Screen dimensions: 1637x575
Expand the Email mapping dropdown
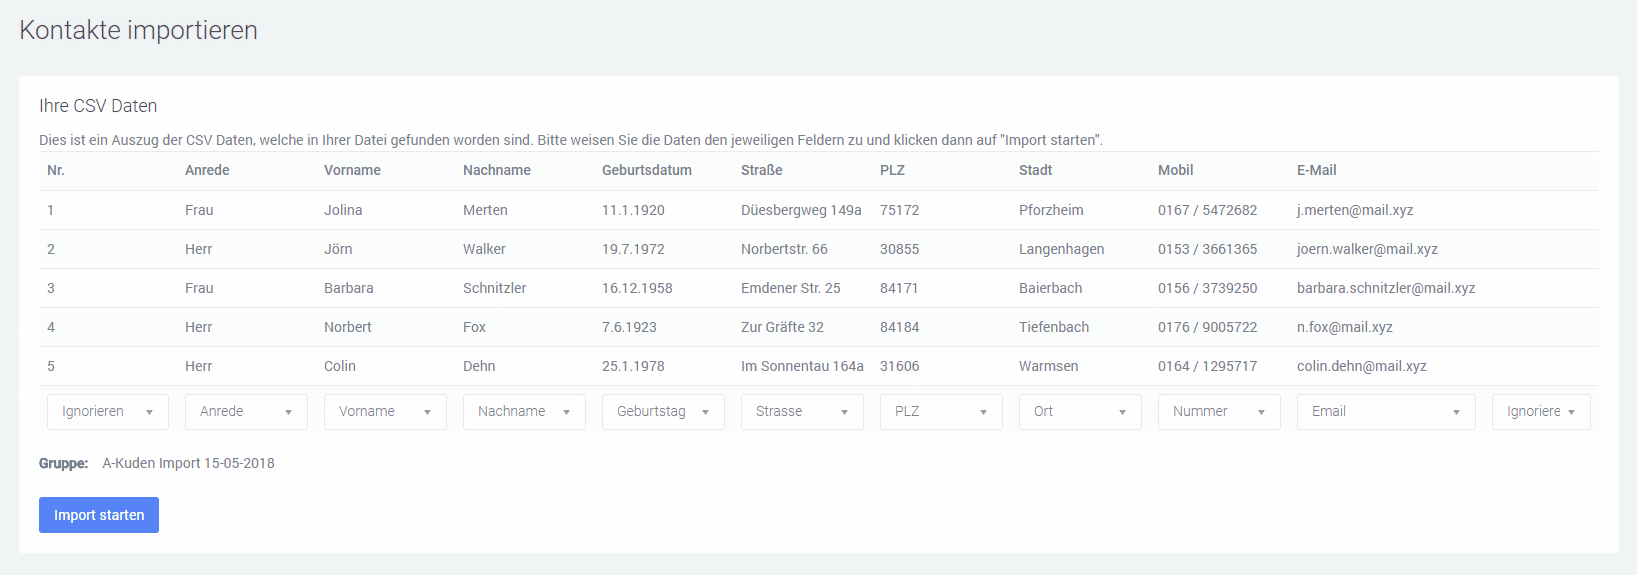(x=1385, y=412)
